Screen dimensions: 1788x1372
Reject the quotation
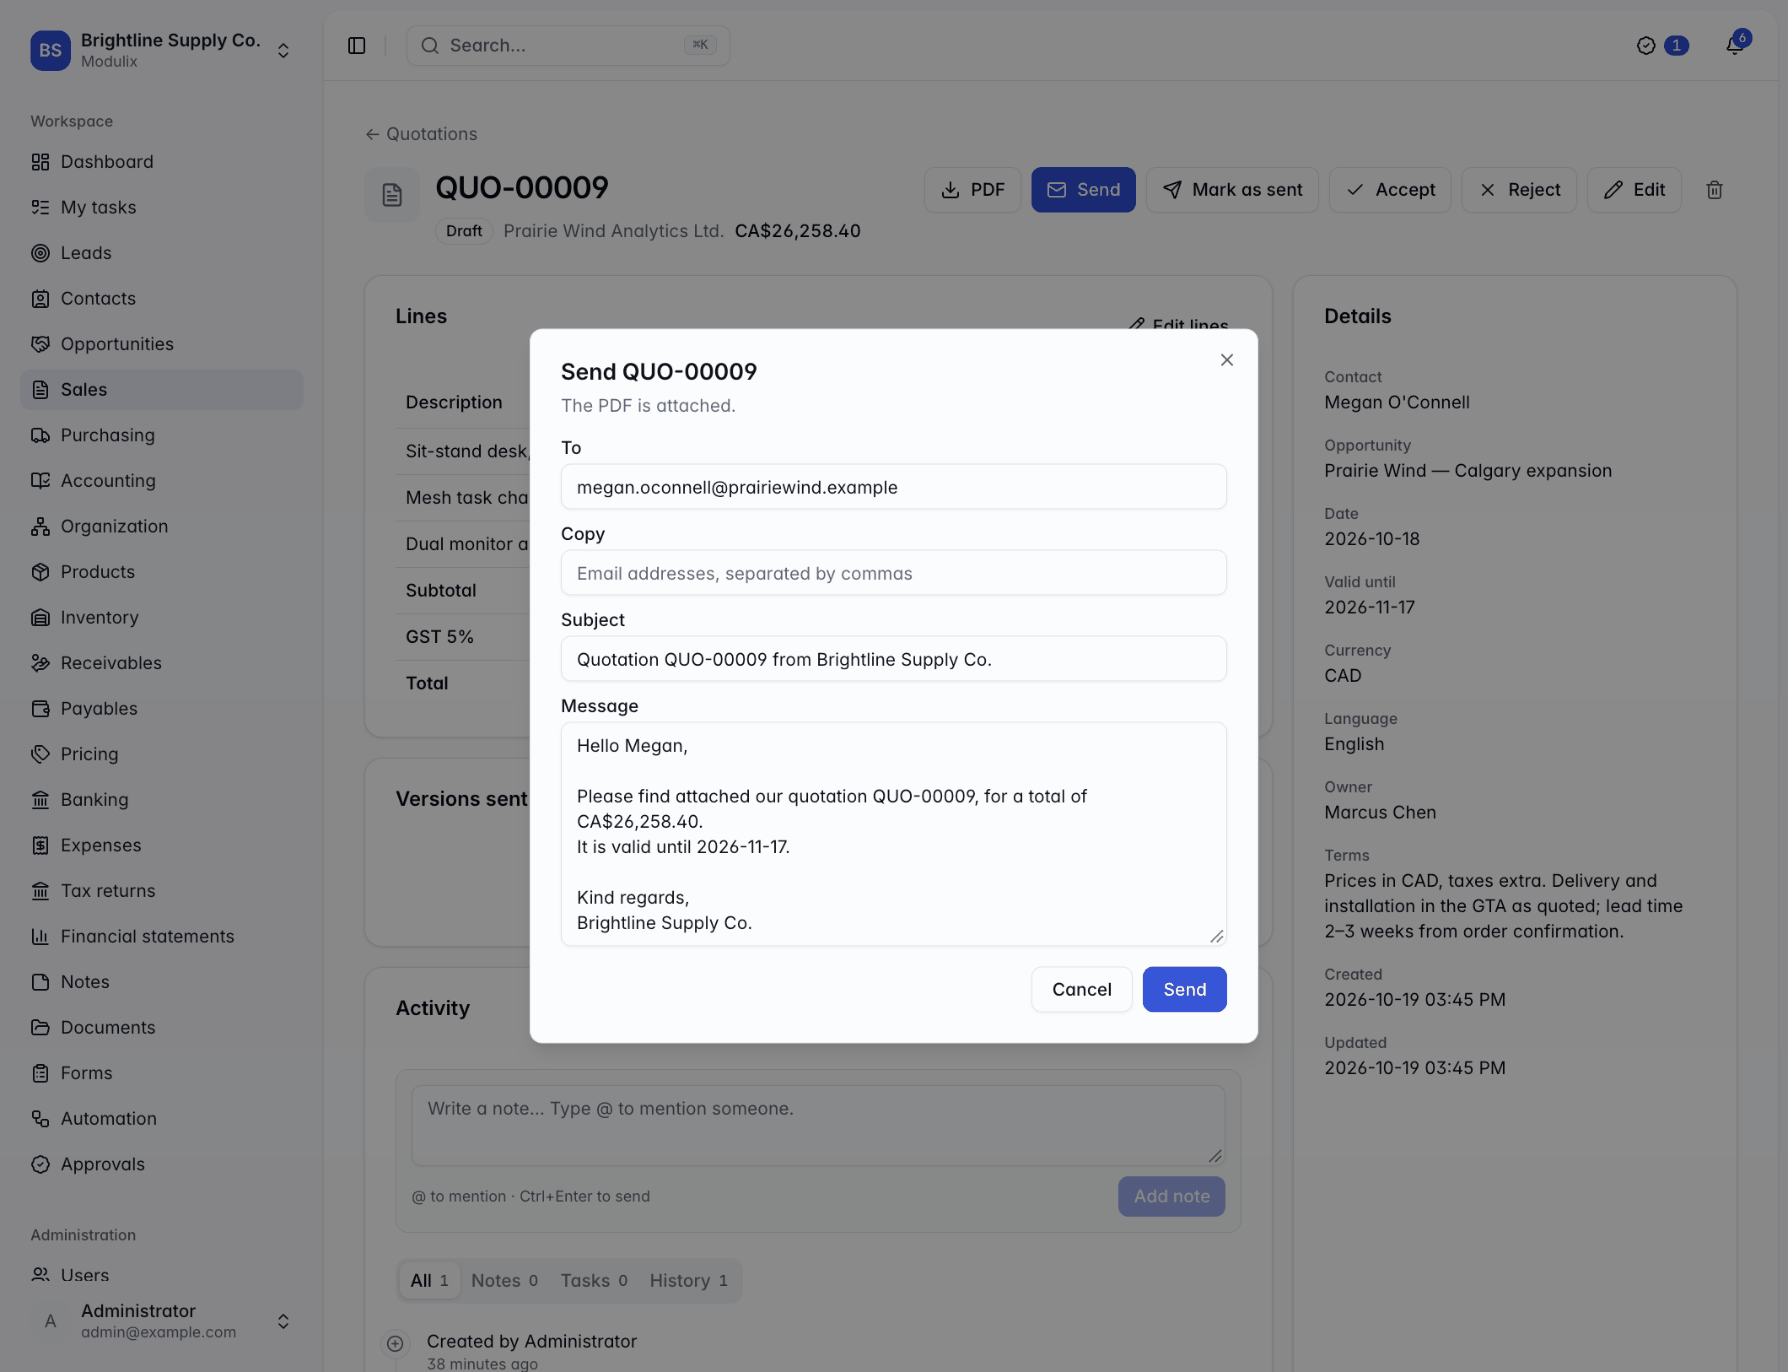coord(1518,190)
